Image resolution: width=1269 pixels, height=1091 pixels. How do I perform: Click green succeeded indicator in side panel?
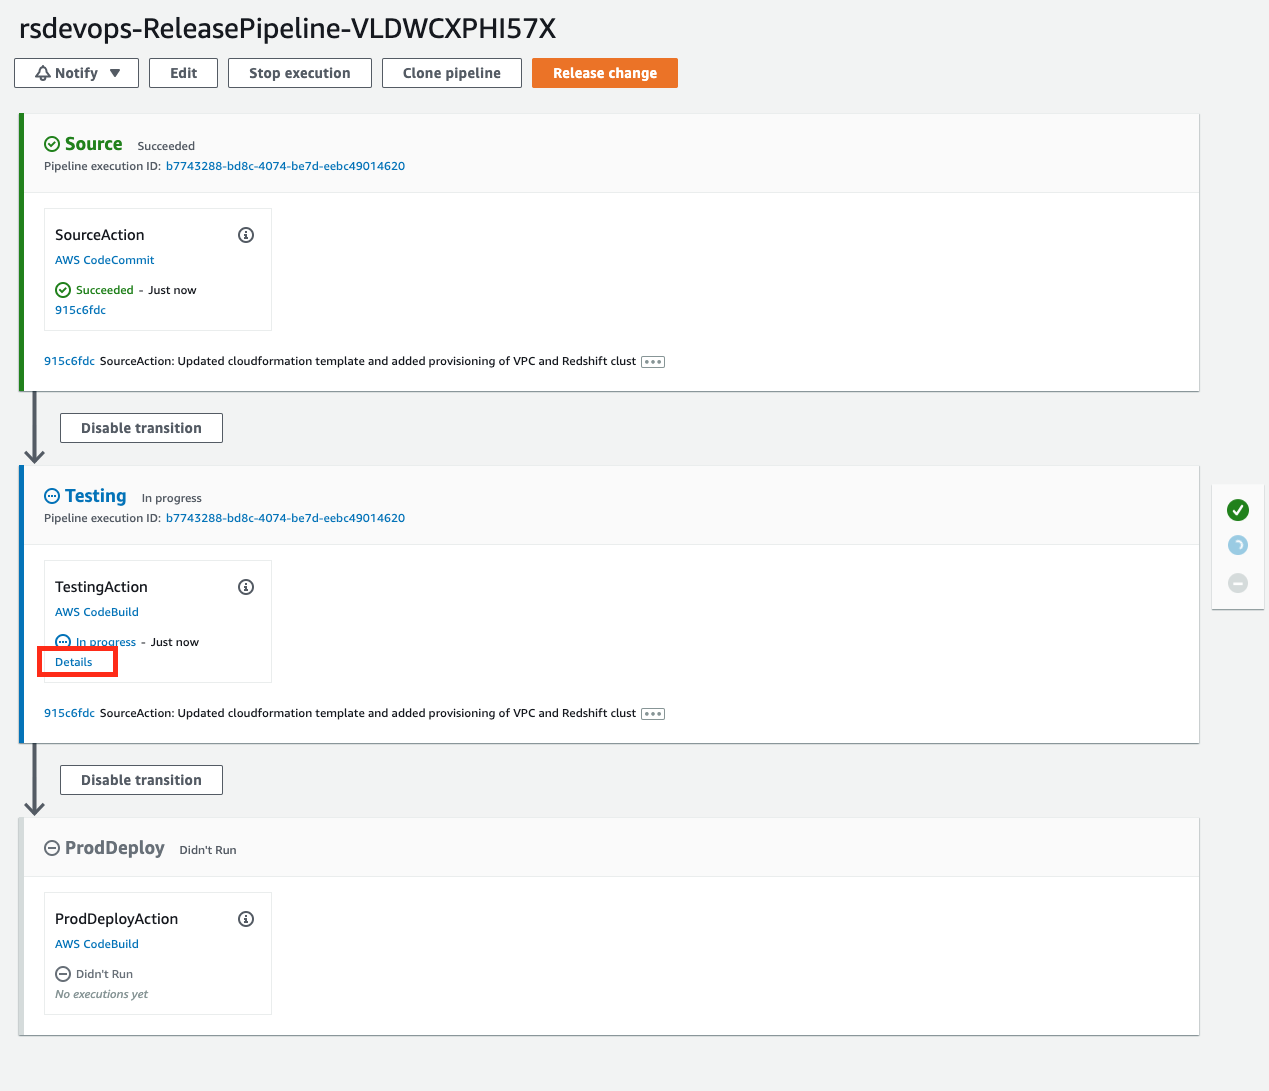tap(1238, 510)
